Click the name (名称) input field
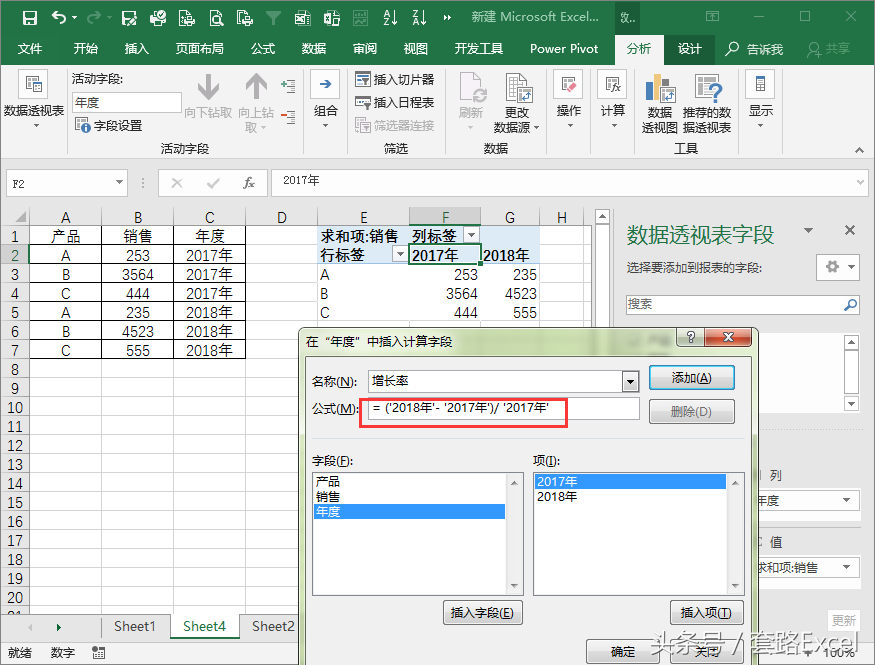The height and width of the screenshot is (665, 875). point(496,382)
